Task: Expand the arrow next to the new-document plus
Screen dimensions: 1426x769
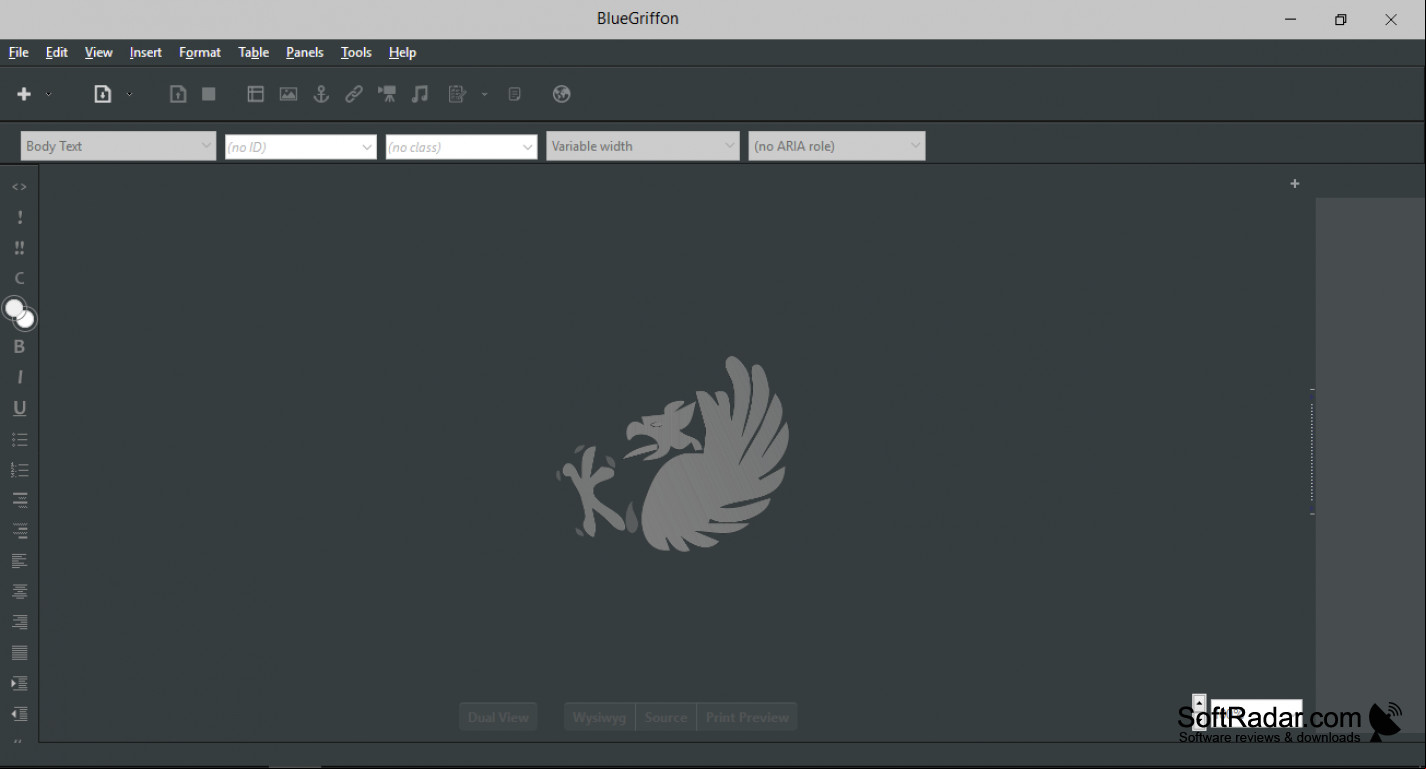Action: tap(48, 94)
